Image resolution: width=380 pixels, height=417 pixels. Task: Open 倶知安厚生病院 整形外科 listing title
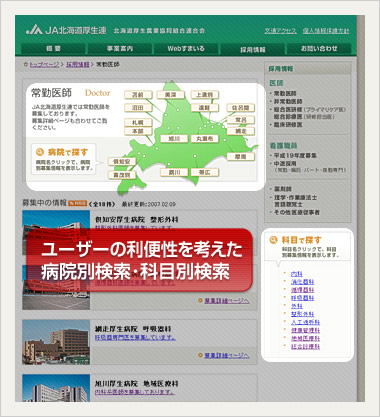point(137,220)
